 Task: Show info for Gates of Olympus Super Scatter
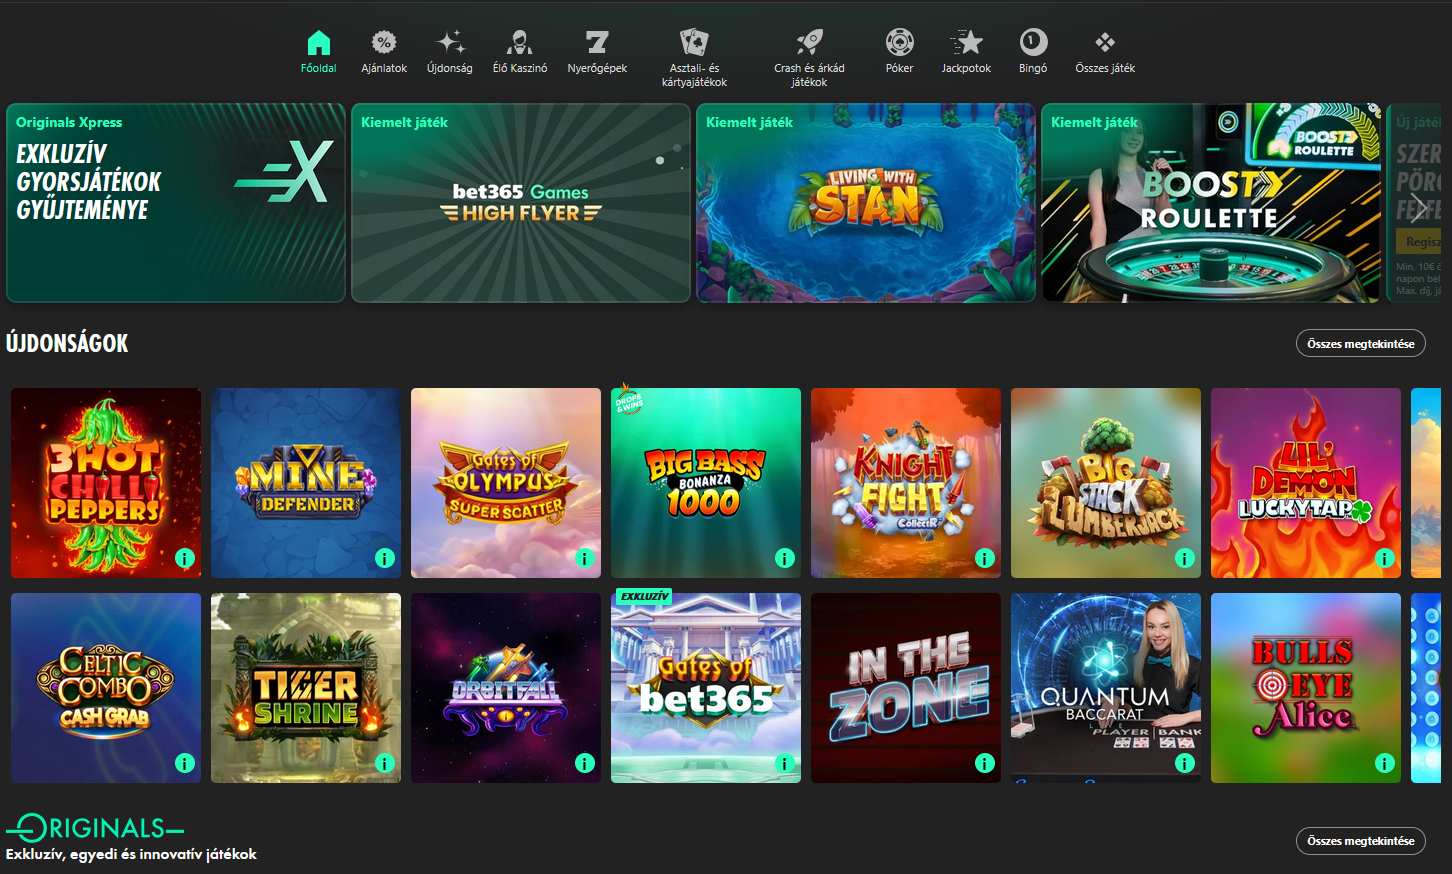[585, 558]
